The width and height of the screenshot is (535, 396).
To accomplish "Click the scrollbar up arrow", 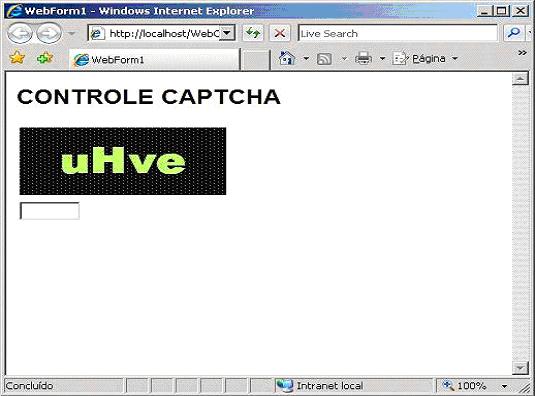I will pyautogui.click(x=520, y=79).
